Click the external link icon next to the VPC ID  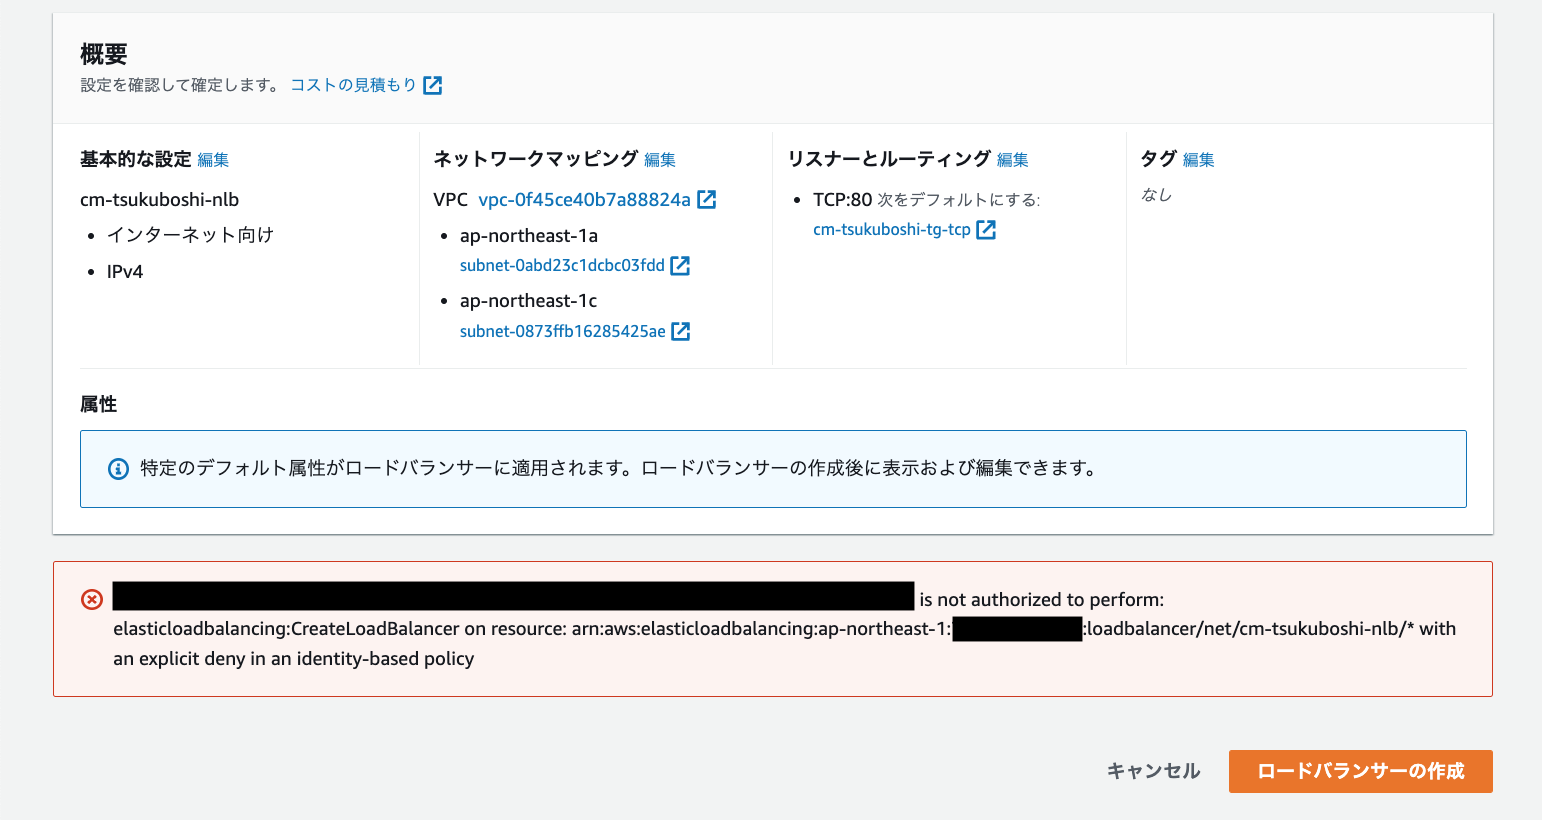tap(707, 199)
